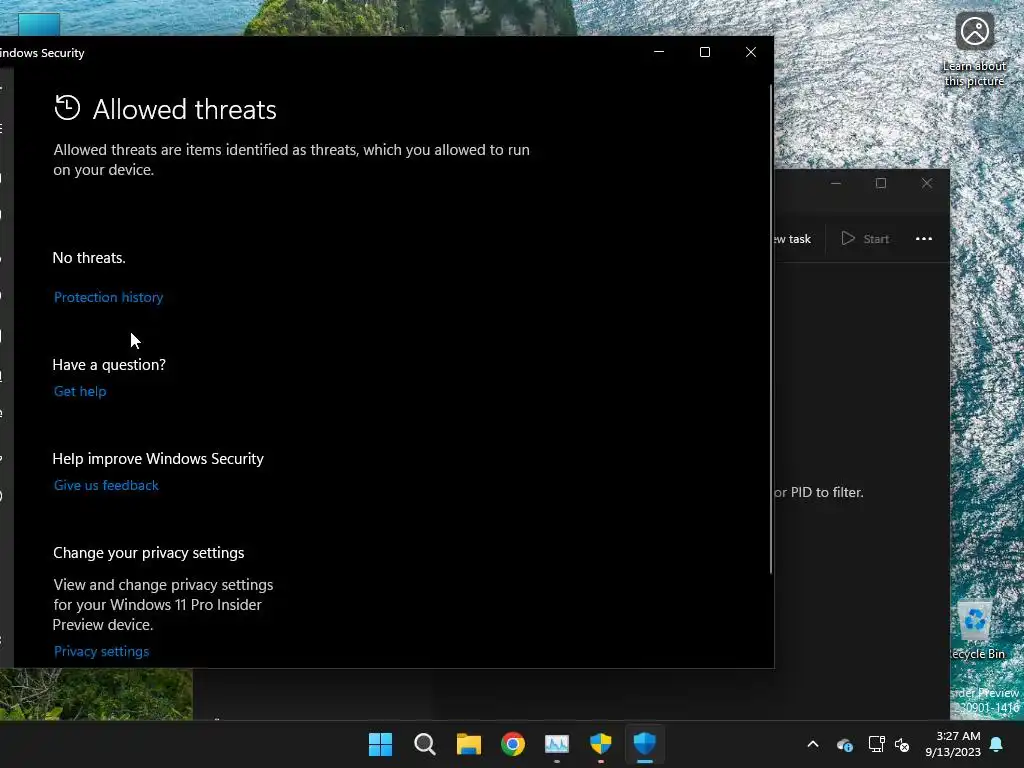Open Google Chrome from the taskbar
The image size is (1024, 768).
(x=513, y=744)
